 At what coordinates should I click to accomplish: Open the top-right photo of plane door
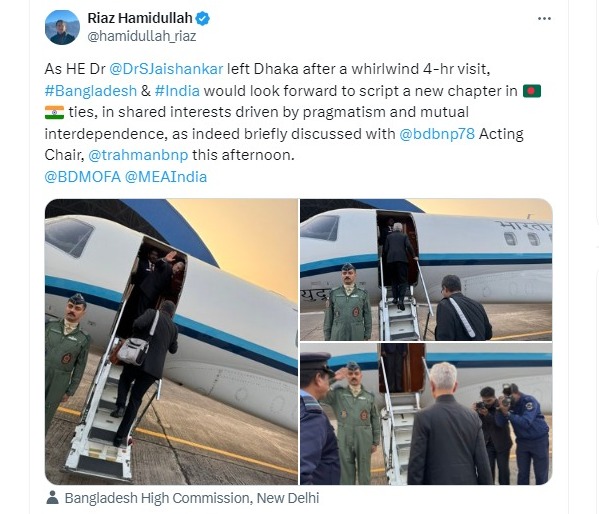pos(426,270)
